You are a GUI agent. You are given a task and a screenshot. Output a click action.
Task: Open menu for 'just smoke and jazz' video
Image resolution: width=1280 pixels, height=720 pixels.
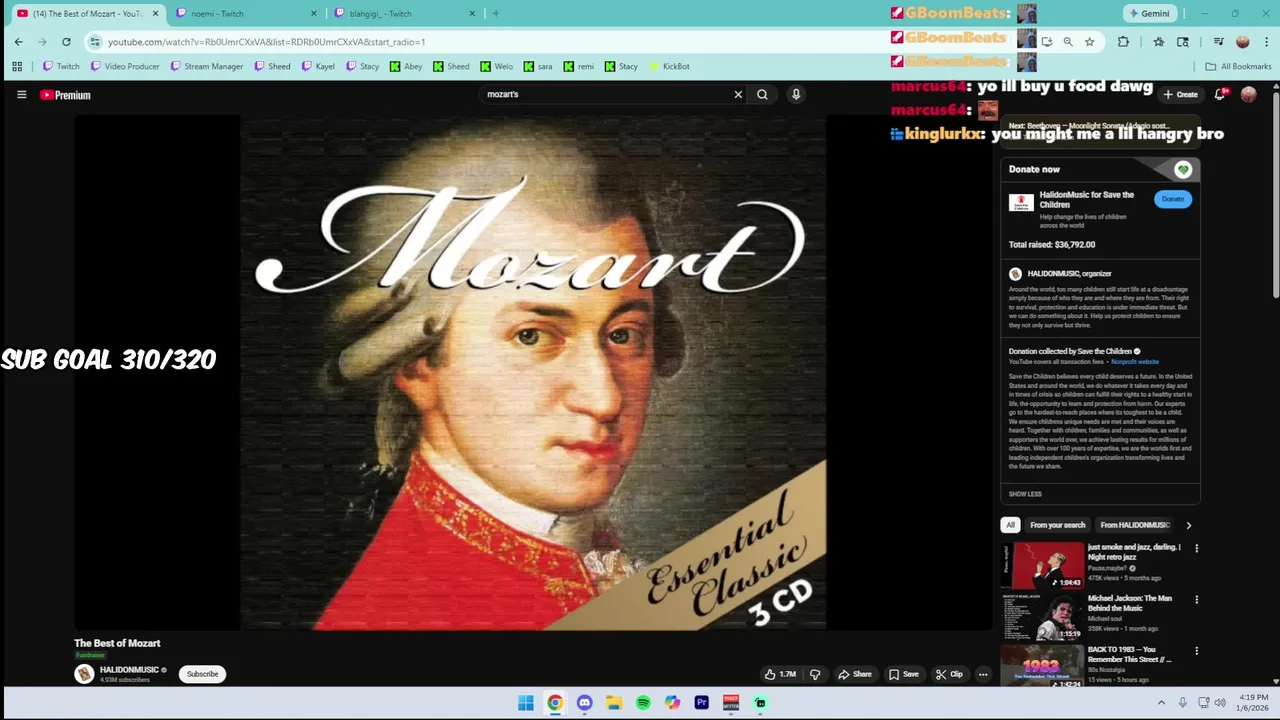[1196, 548]
